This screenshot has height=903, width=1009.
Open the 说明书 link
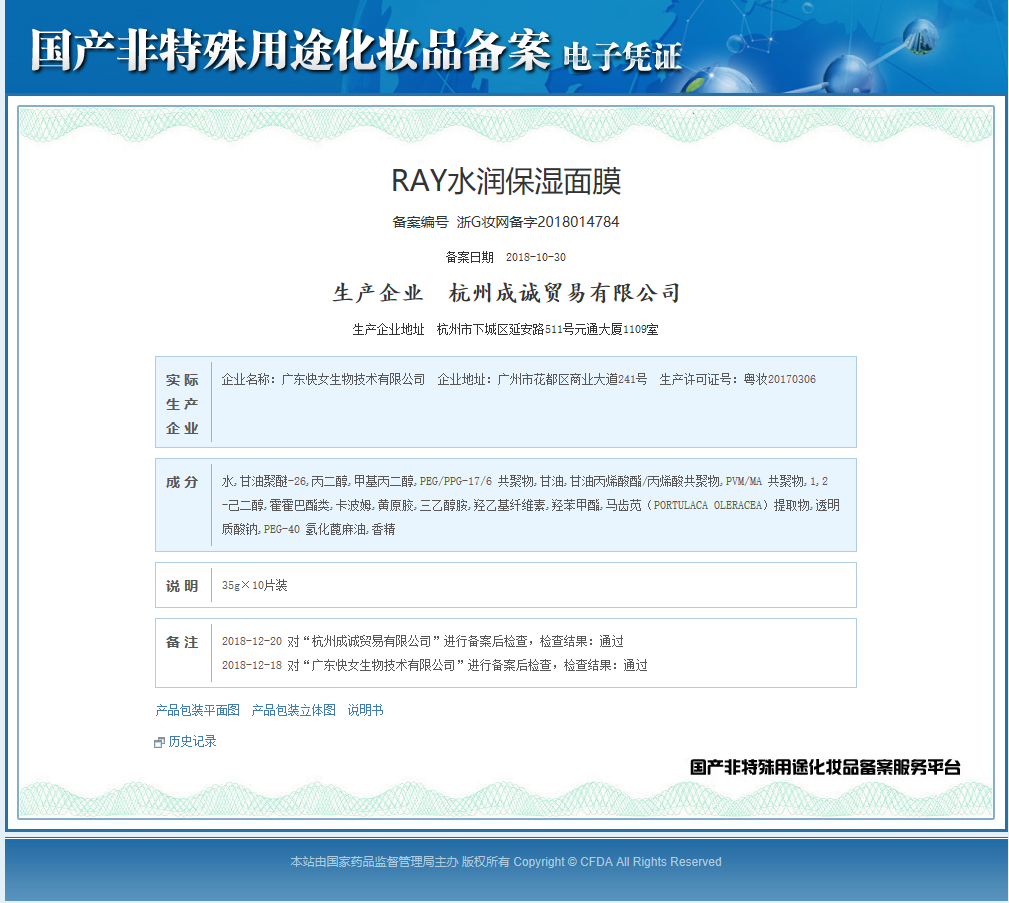(x=366, y=710)
